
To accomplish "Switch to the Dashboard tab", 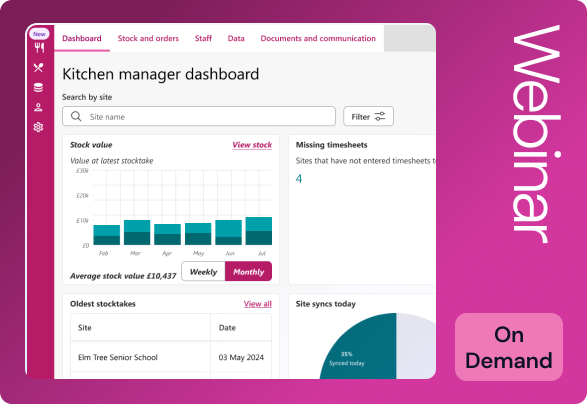I will 82,38.
